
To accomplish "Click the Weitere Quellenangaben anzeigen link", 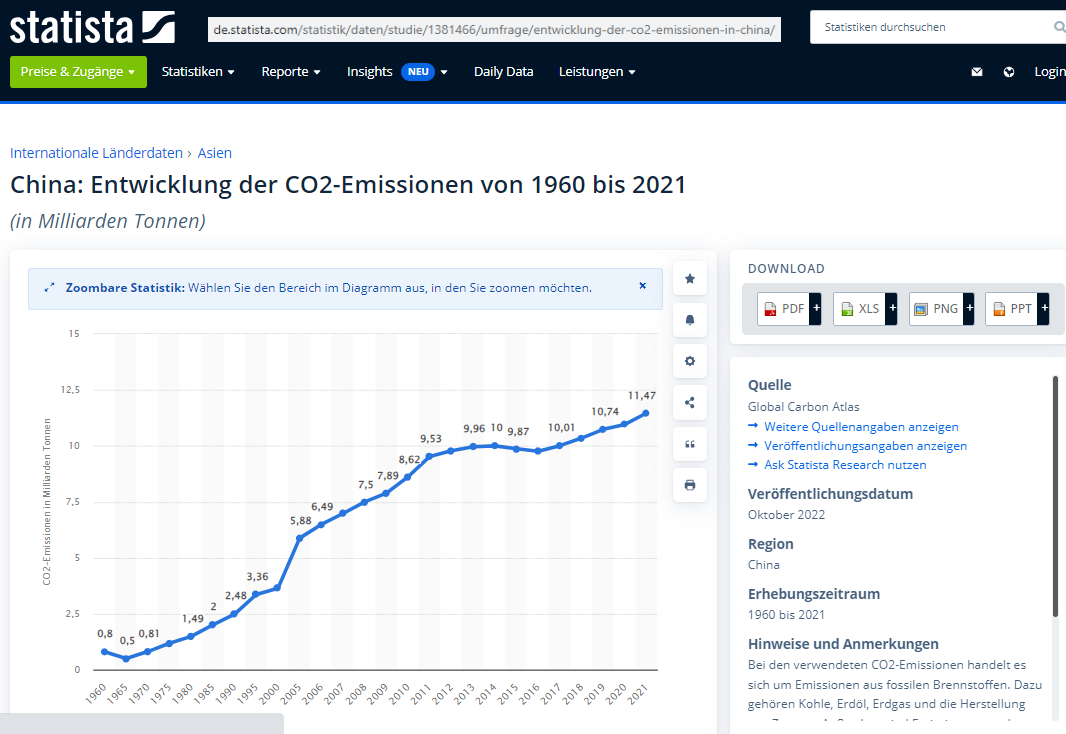I will [x=861, y=427].
